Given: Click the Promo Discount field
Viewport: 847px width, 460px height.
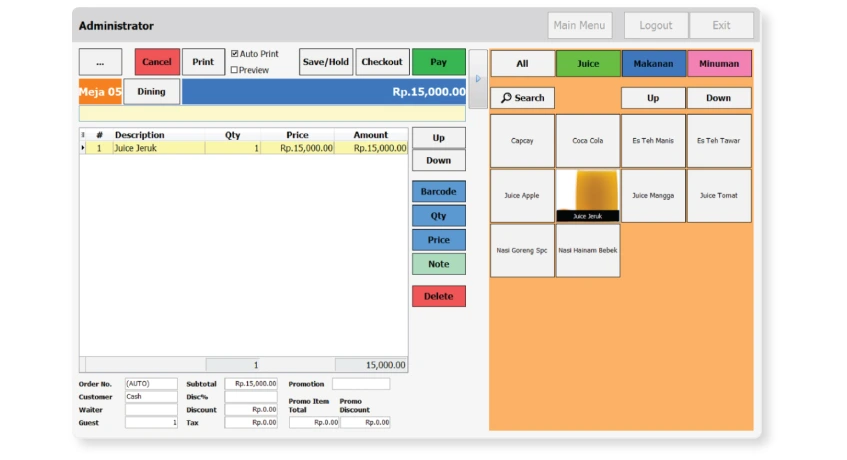Looking at the screenshot, I should click(365, 423).
